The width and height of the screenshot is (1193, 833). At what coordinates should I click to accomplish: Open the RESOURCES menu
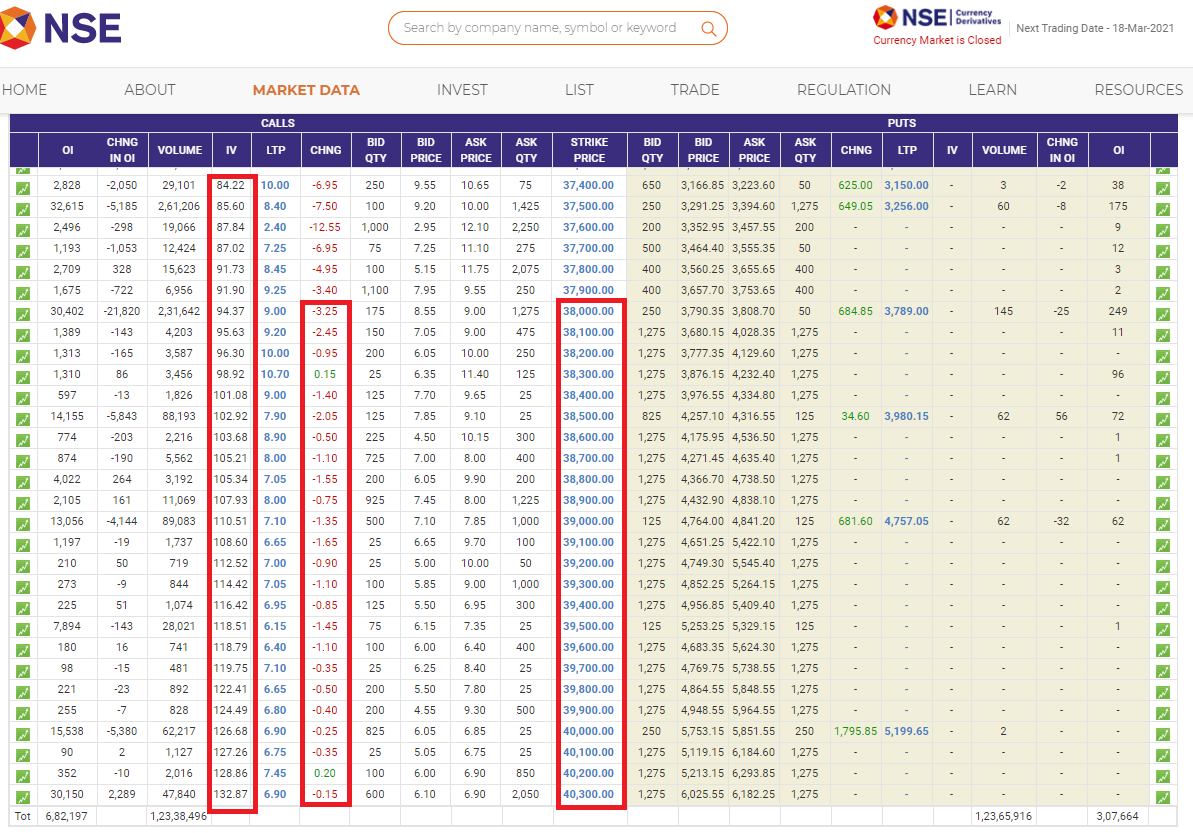point(1138,90)
